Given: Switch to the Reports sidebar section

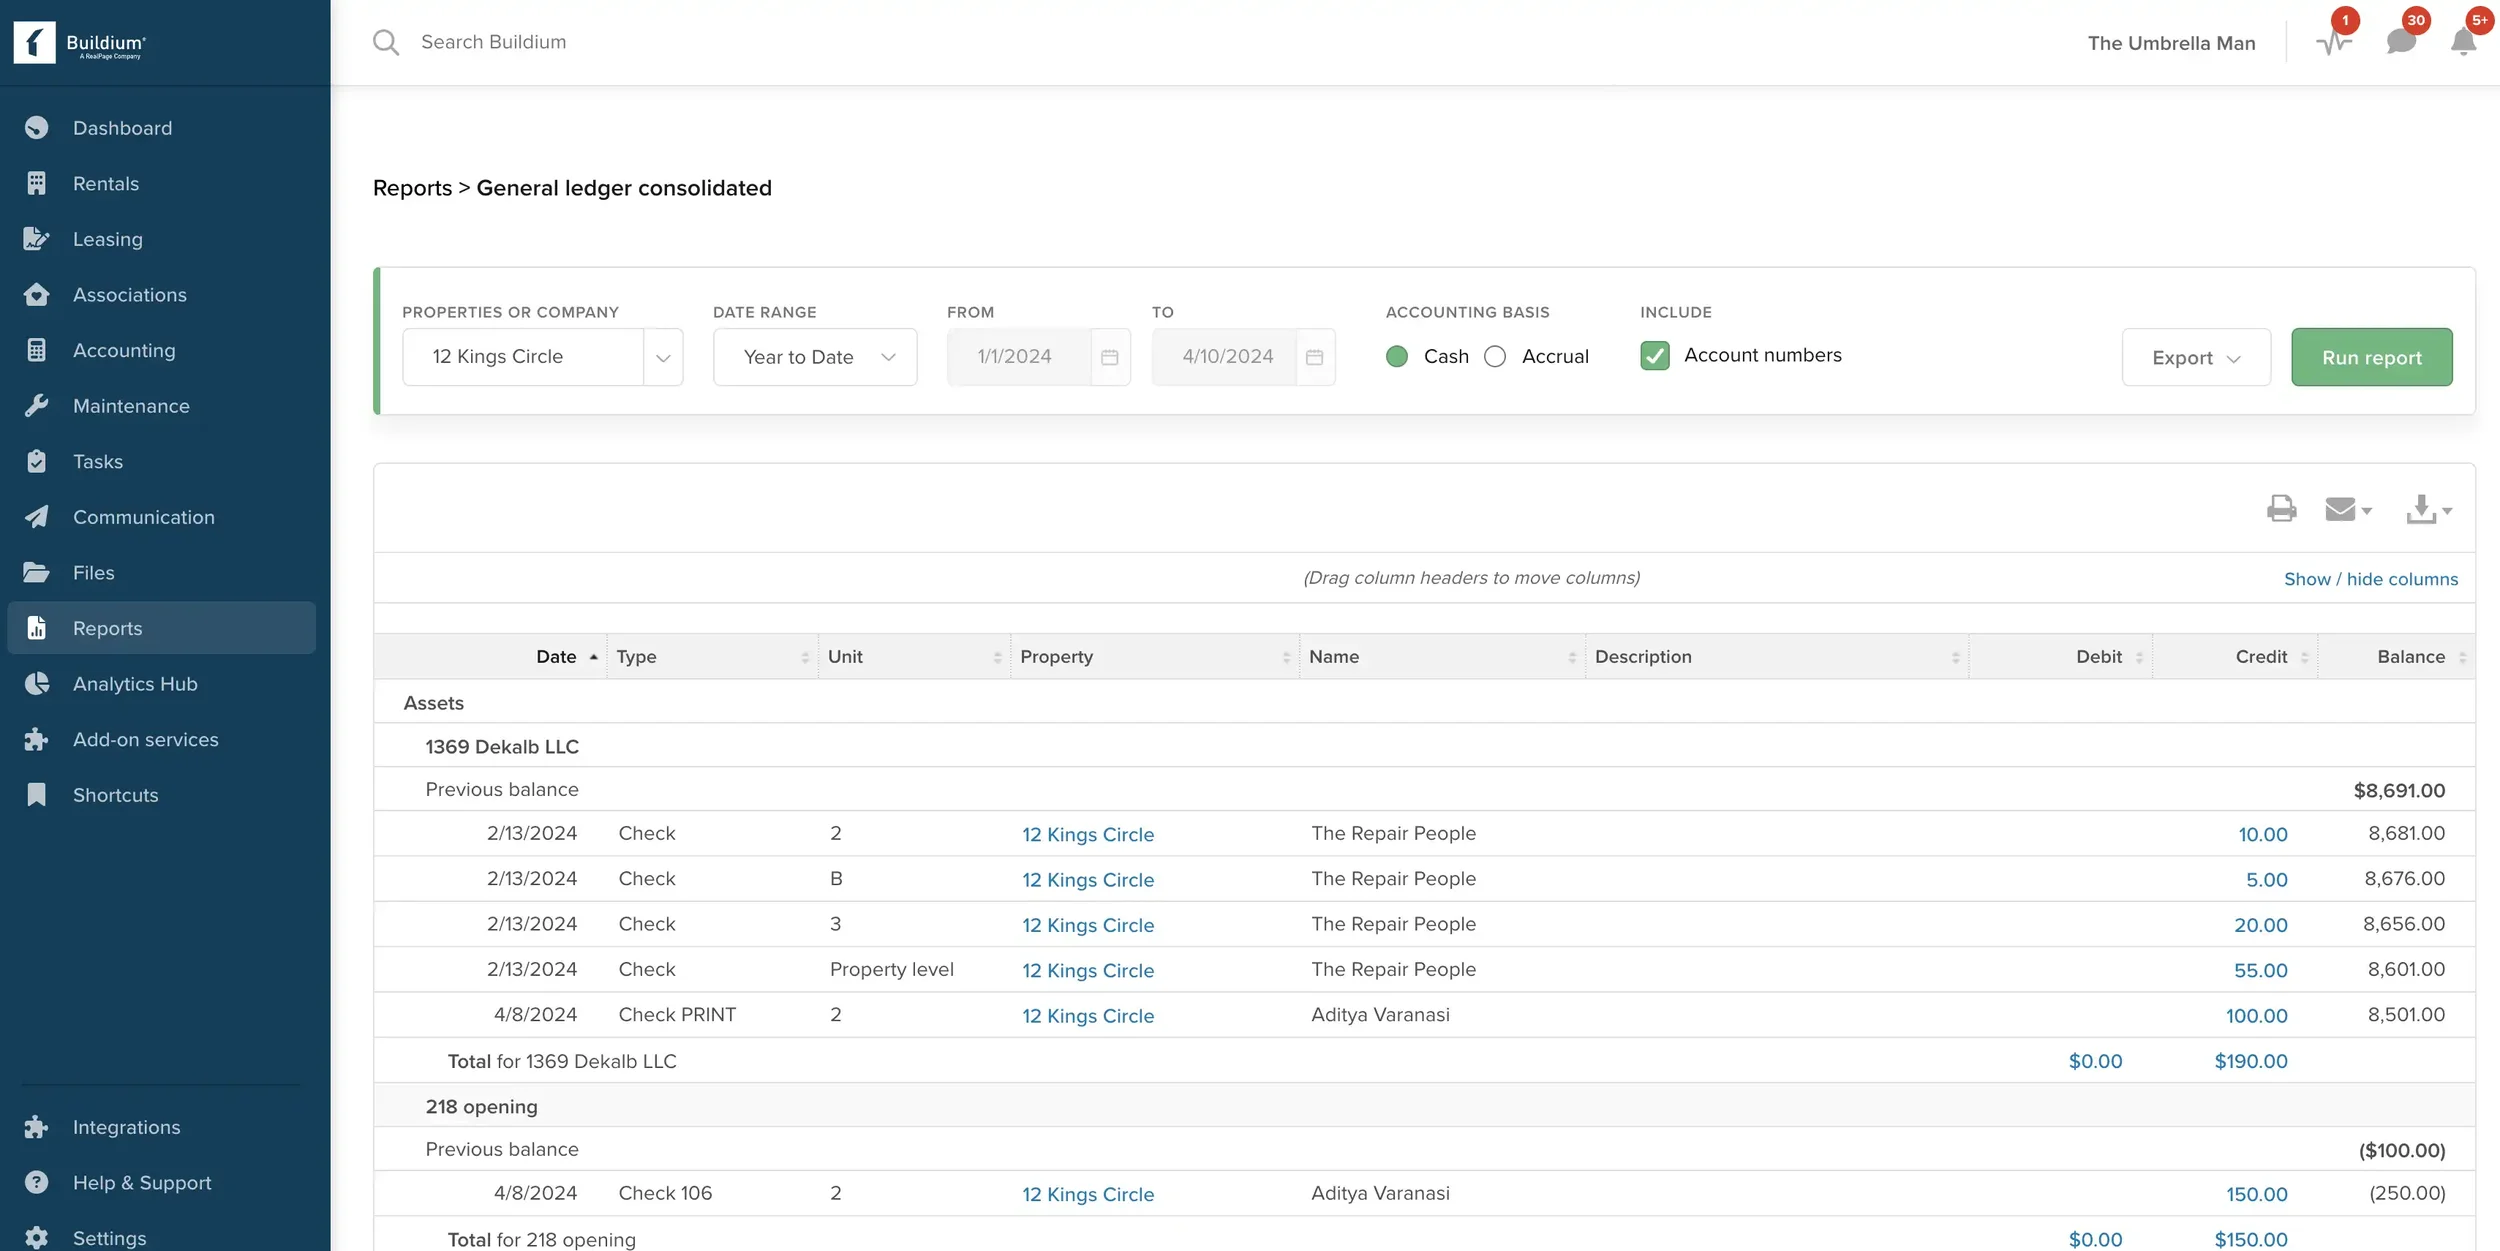Looking at the screenshot, I should (x=107, y=627).
